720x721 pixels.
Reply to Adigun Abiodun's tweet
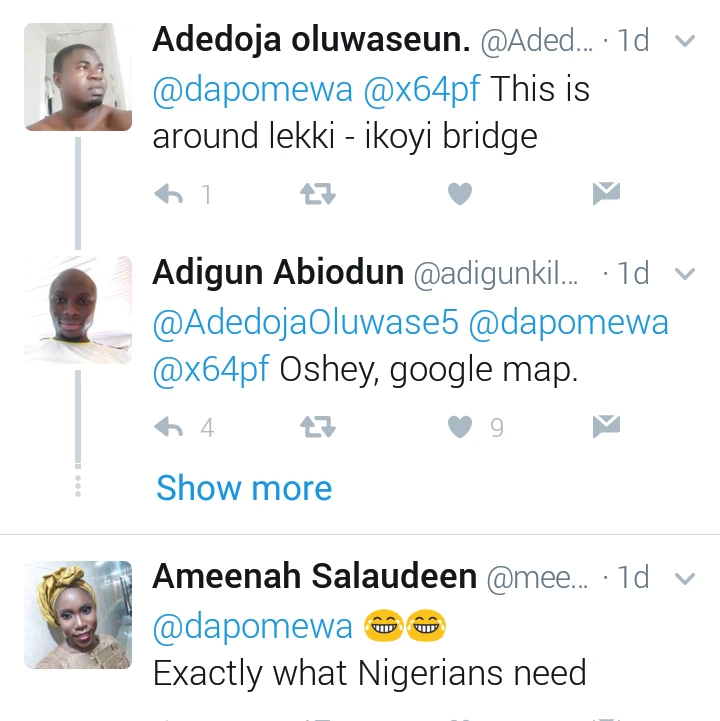pyautogui.click(x=170, y=428)
